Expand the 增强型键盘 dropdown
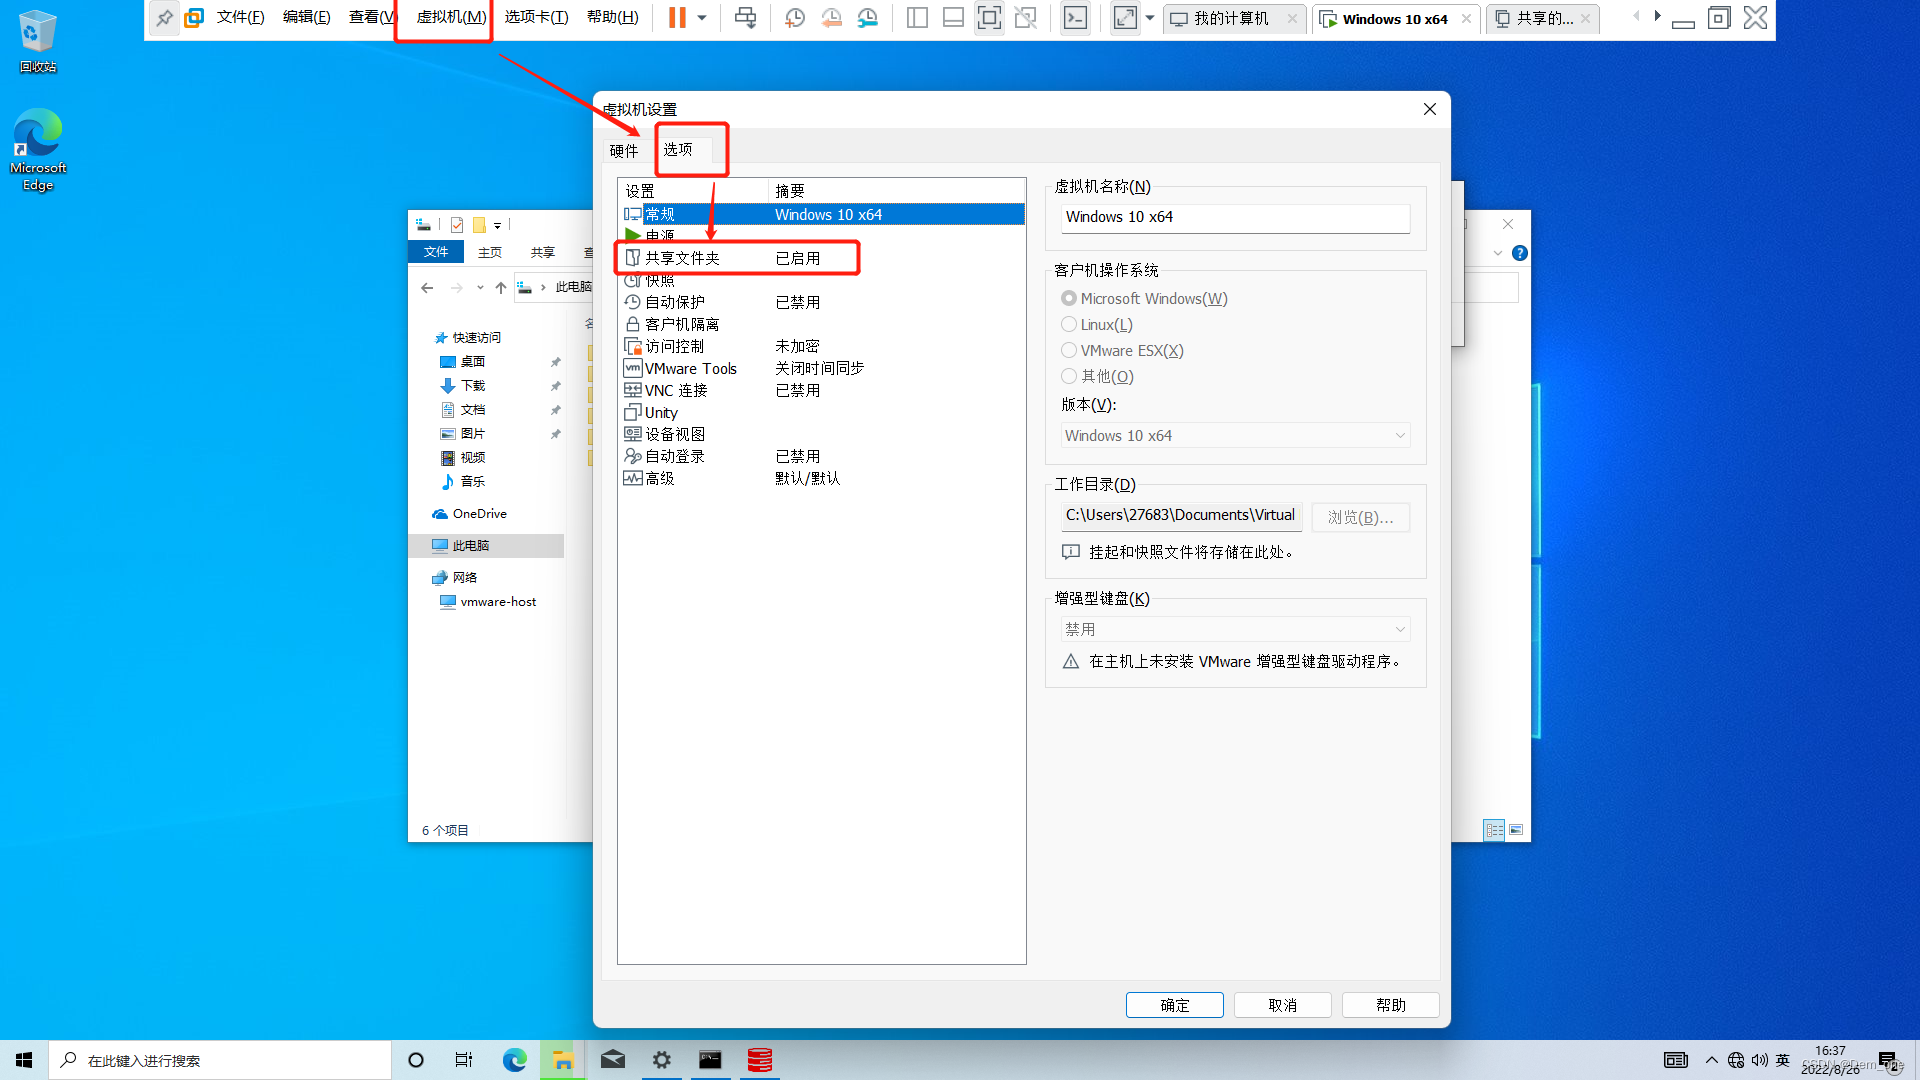The height and width of the screenshot is (1080, 1920). point(1235,630)
